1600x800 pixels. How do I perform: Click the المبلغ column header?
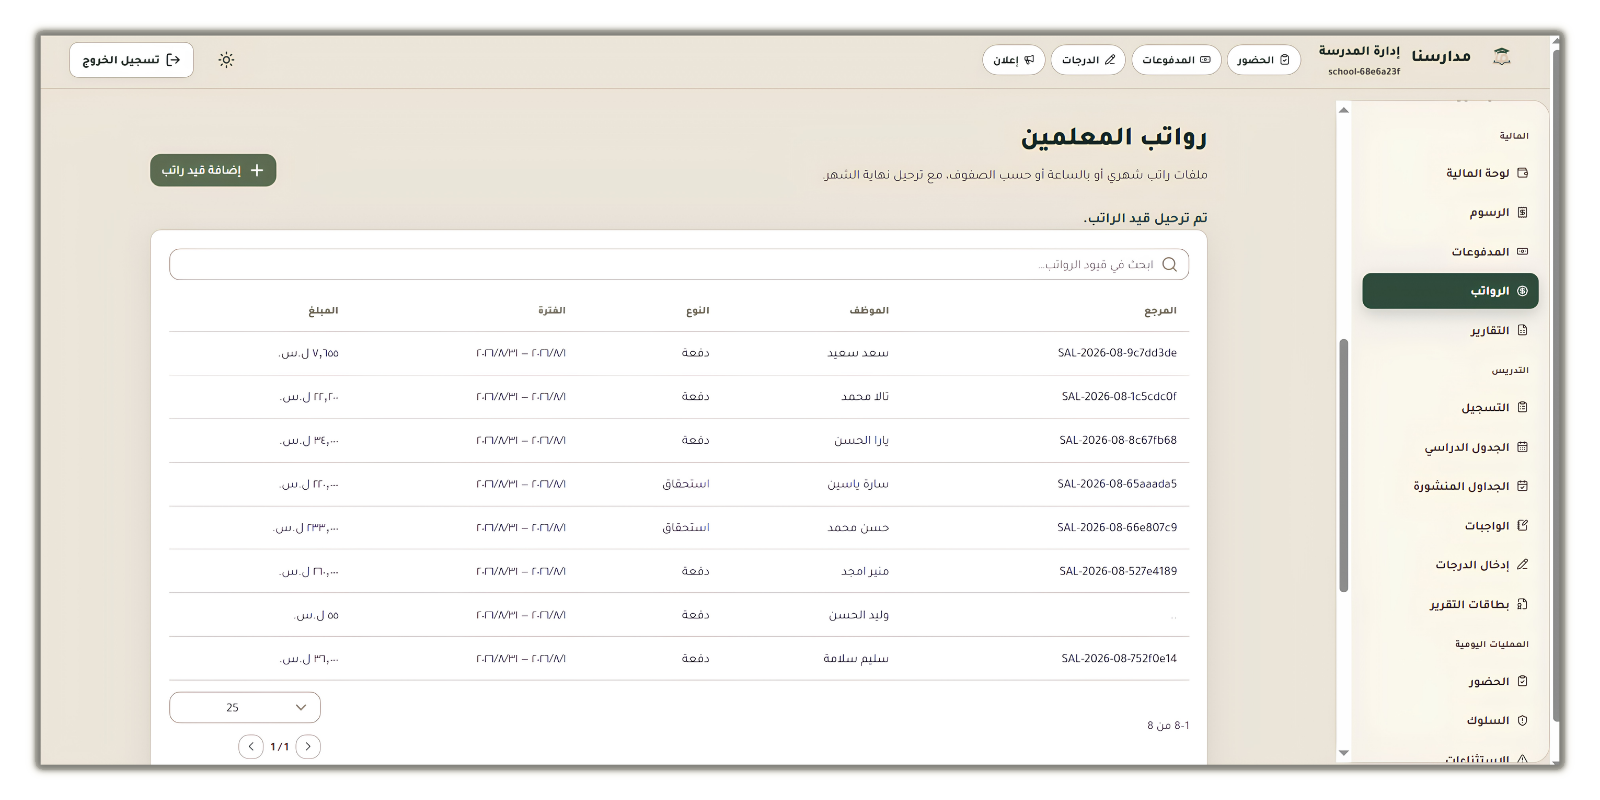click(323, 311)
